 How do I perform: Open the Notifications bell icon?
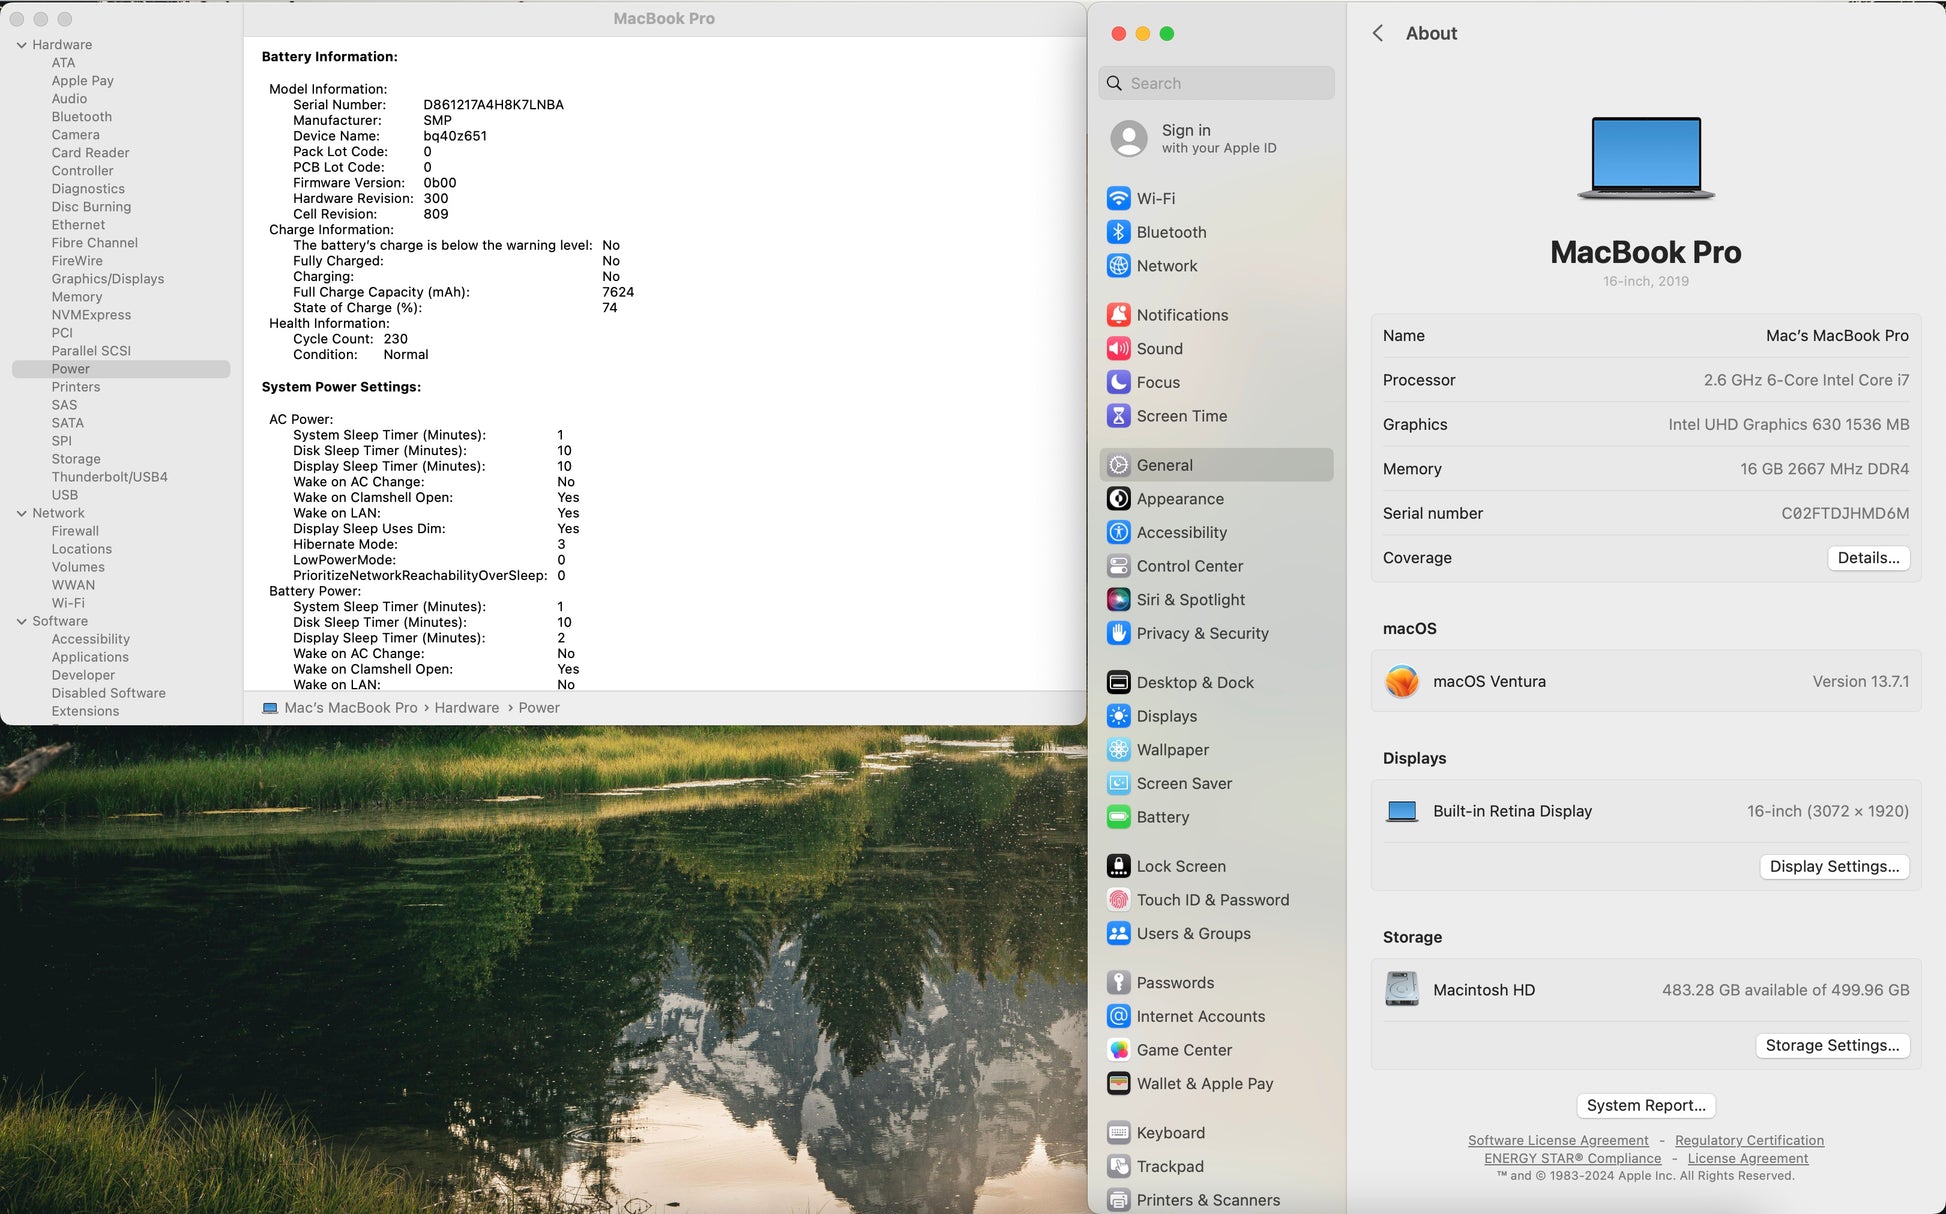pyautogui.click(x=1118, y=315)
